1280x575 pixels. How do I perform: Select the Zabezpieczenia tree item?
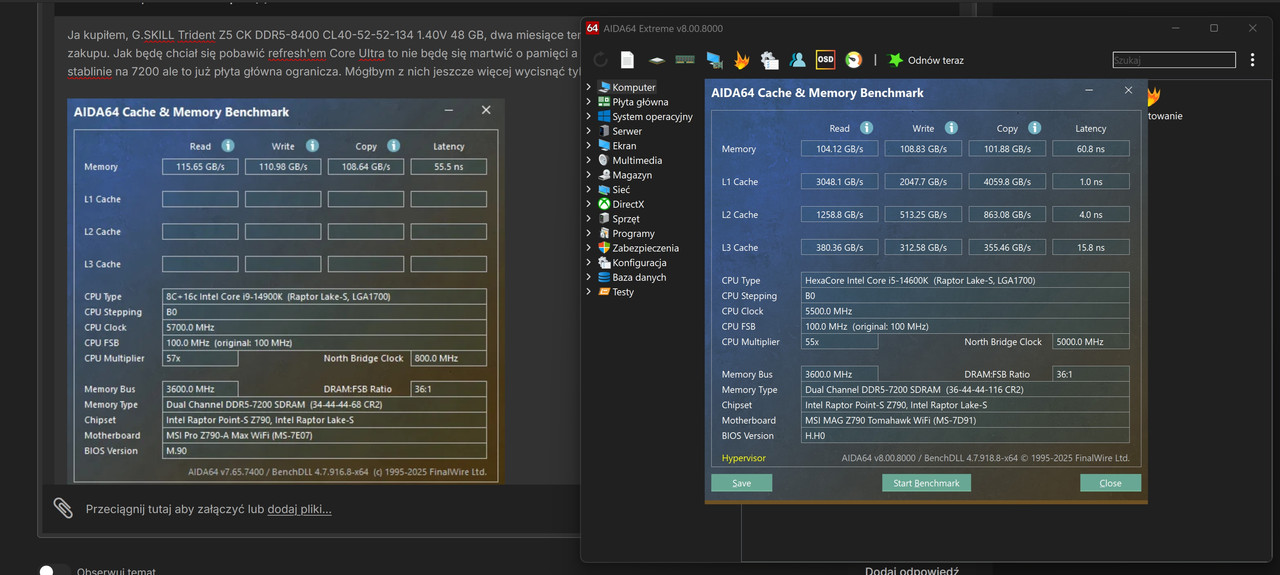(645, 248)
